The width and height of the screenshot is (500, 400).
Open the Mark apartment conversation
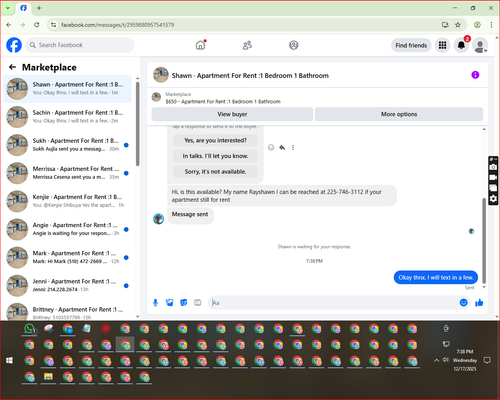[x=68, y=257]
